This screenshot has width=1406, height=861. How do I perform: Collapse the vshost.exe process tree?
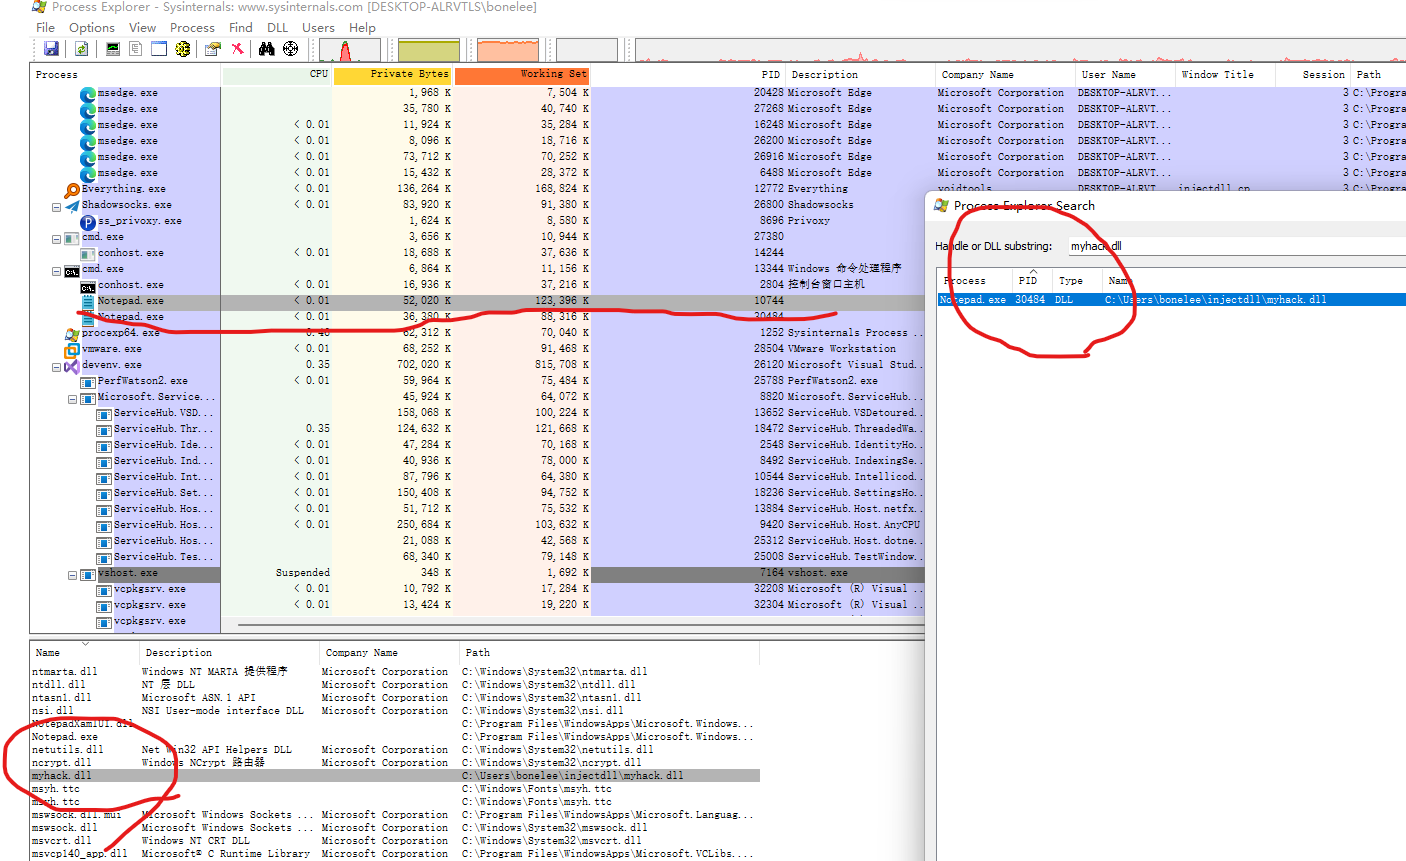coord(73,575)
